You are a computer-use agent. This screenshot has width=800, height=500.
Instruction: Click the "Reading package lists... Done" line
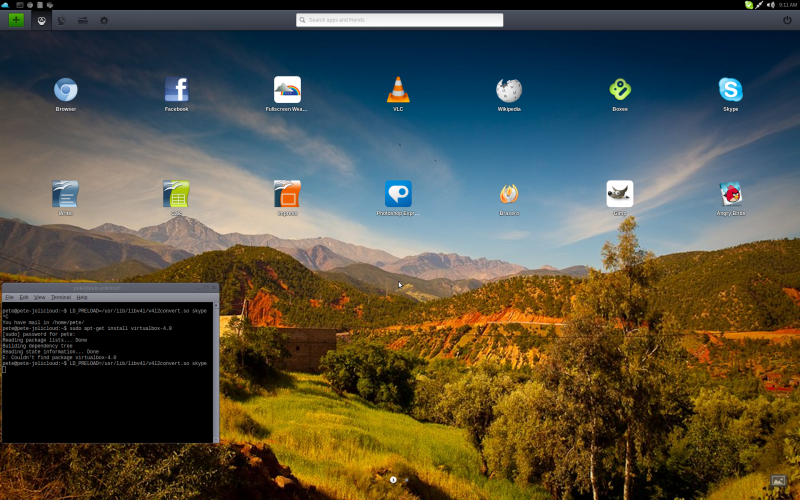[x=45, y=340]
